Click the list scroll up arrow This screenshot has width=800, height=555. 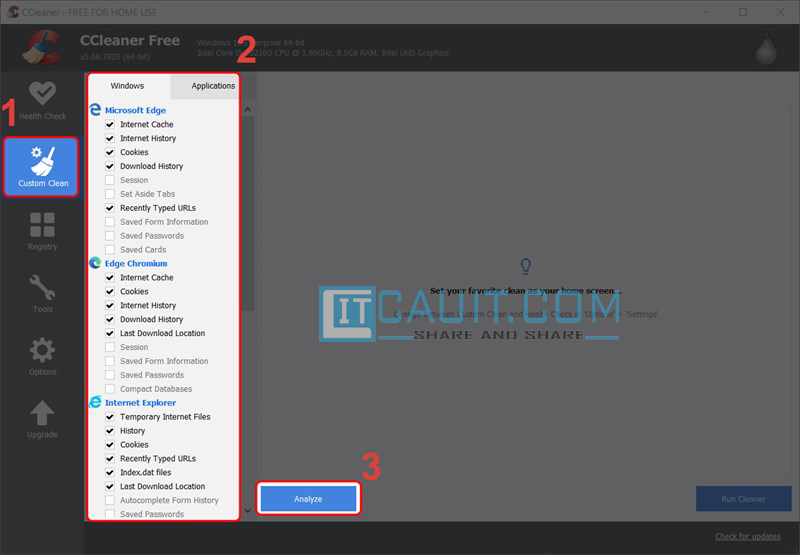click(247, 109)
